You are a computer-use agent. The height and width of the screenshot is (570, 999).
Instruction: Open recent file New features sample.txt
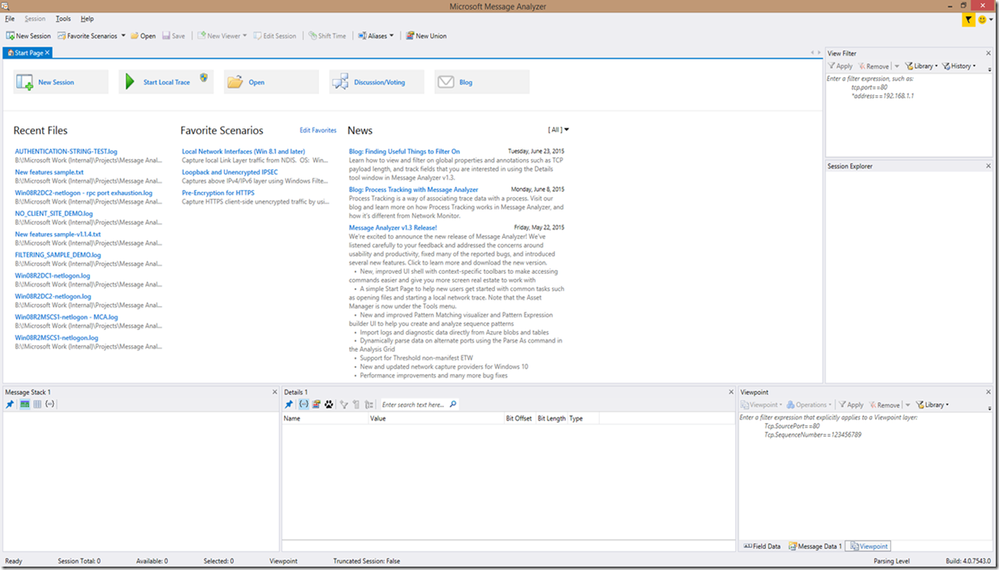point(49,173)
